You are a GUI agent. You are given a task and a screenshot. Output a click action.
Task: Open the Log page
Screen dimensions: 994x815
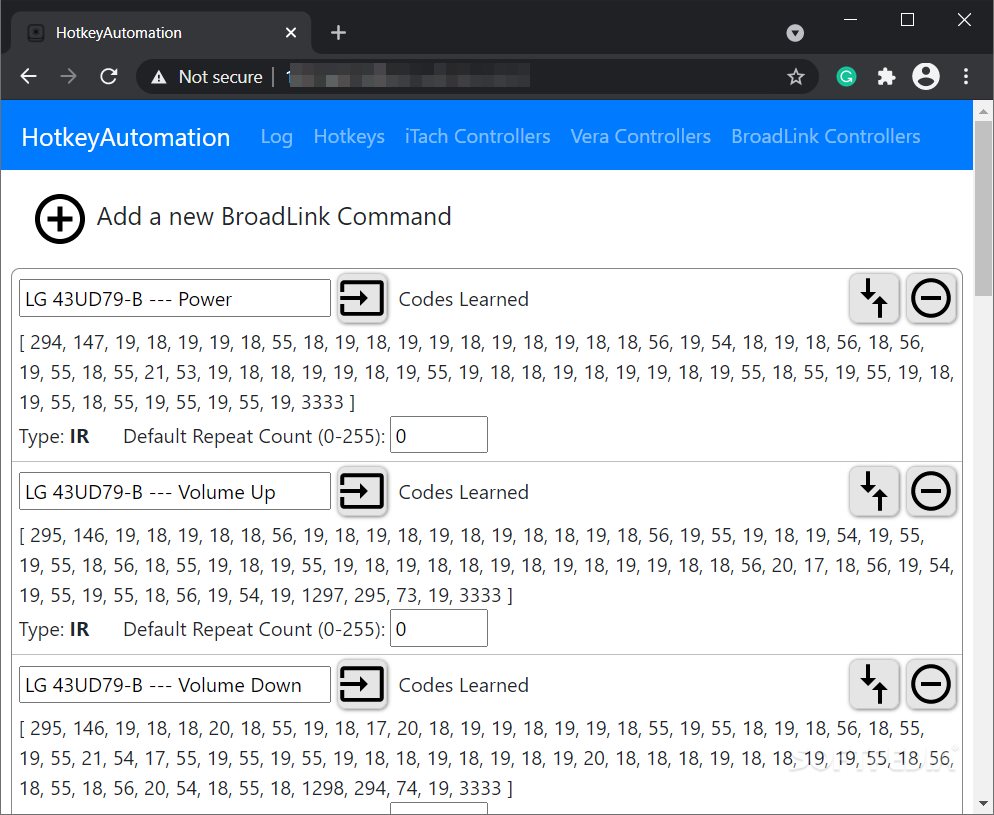(276, 136)
